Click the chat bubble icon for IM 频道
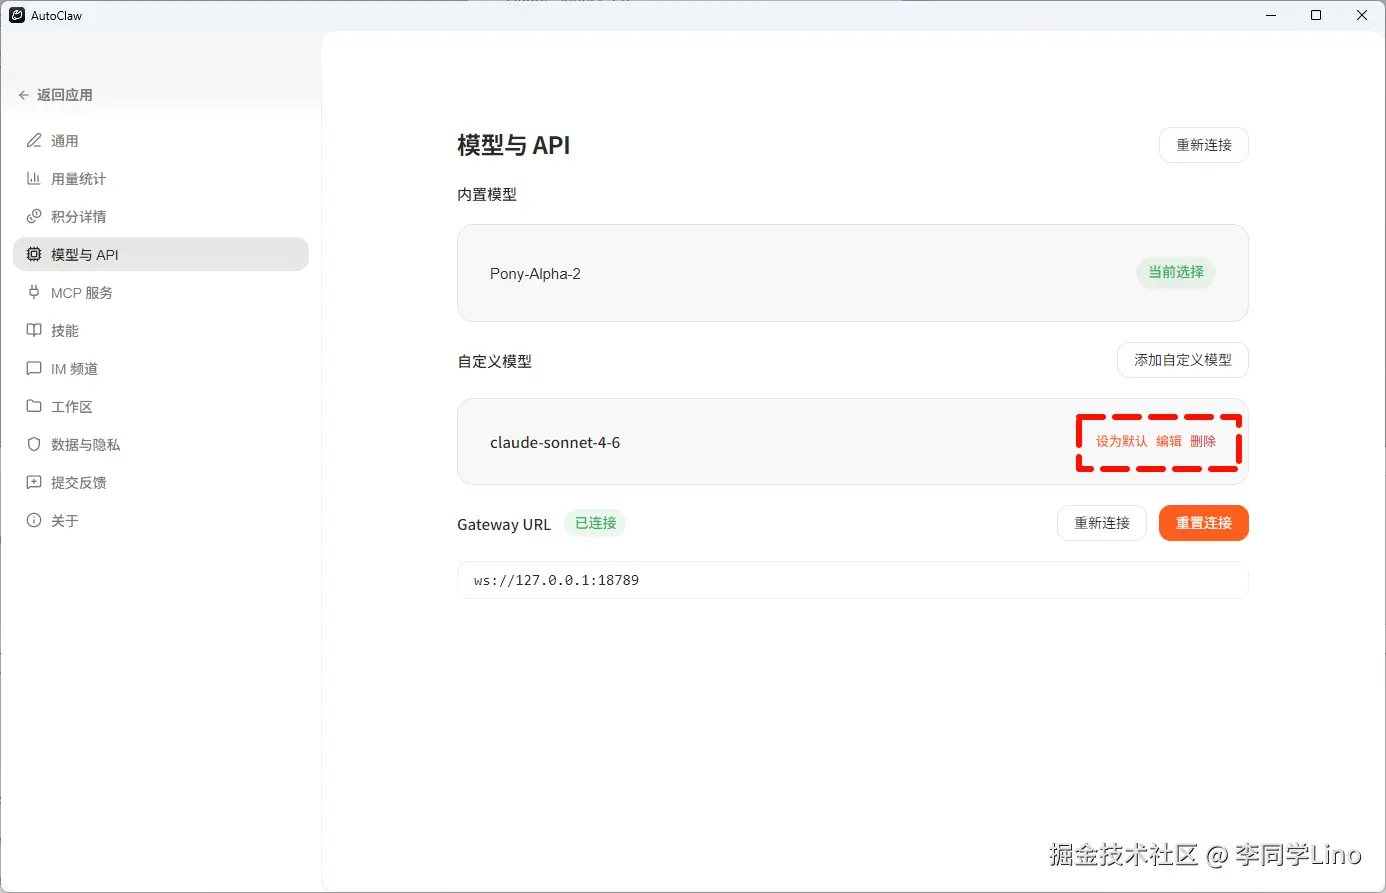 click(x=34, y=369)
